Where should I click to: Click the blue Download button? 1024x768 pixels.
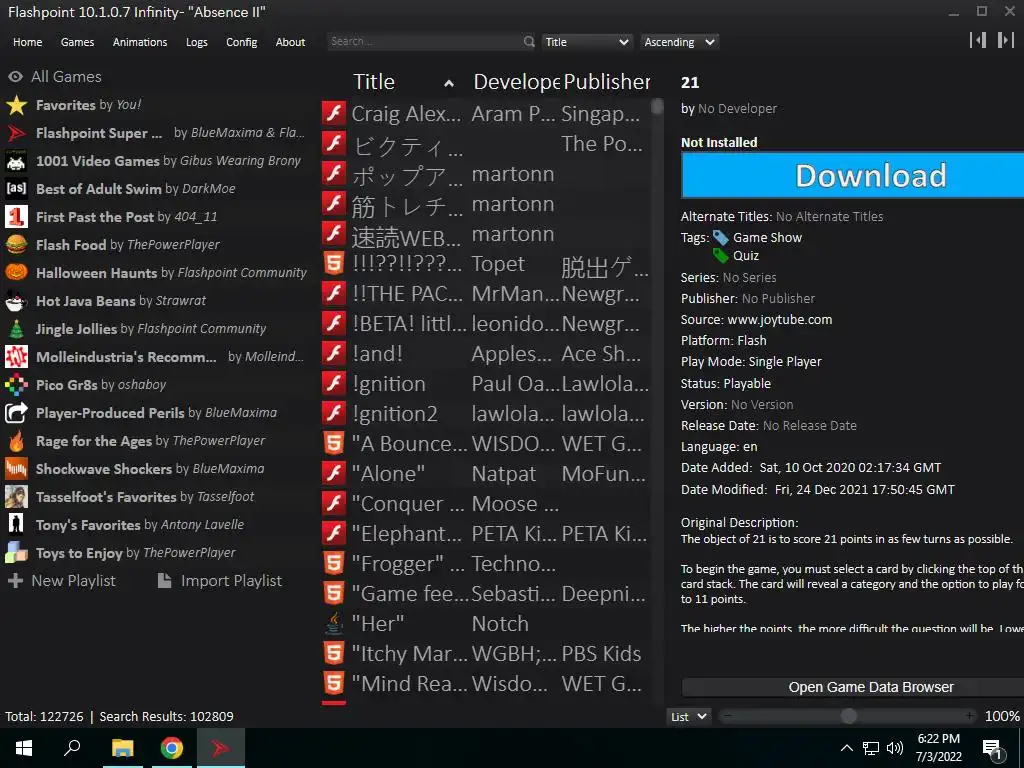pyautogui.click(x=852, y=176)
